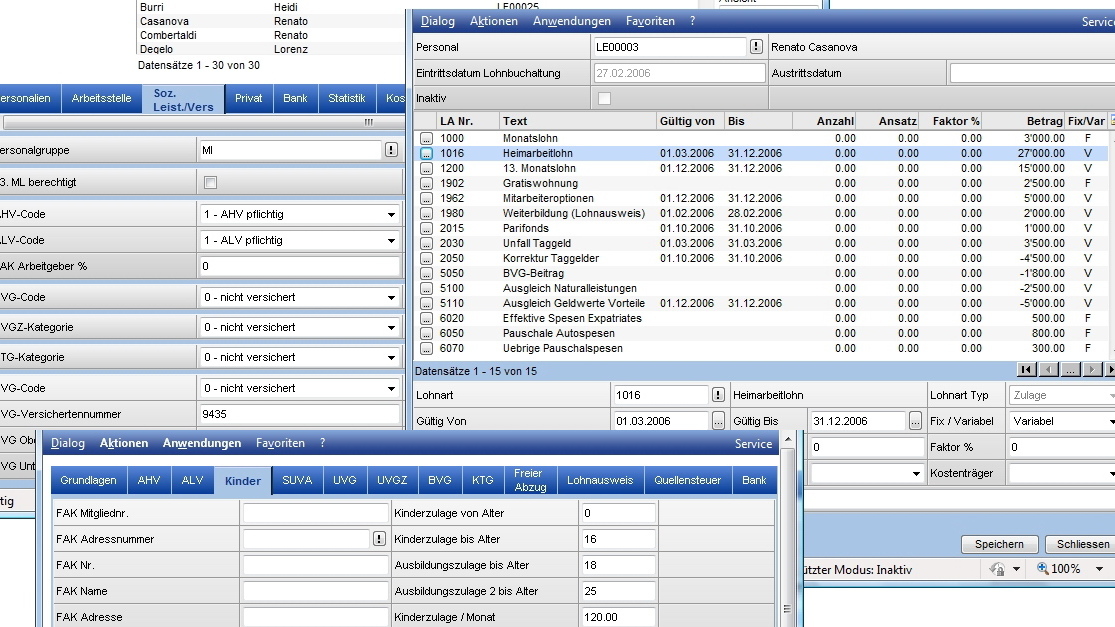Click the Speichern button
The image size is (1115, 627).
click(x=999, y=544)
